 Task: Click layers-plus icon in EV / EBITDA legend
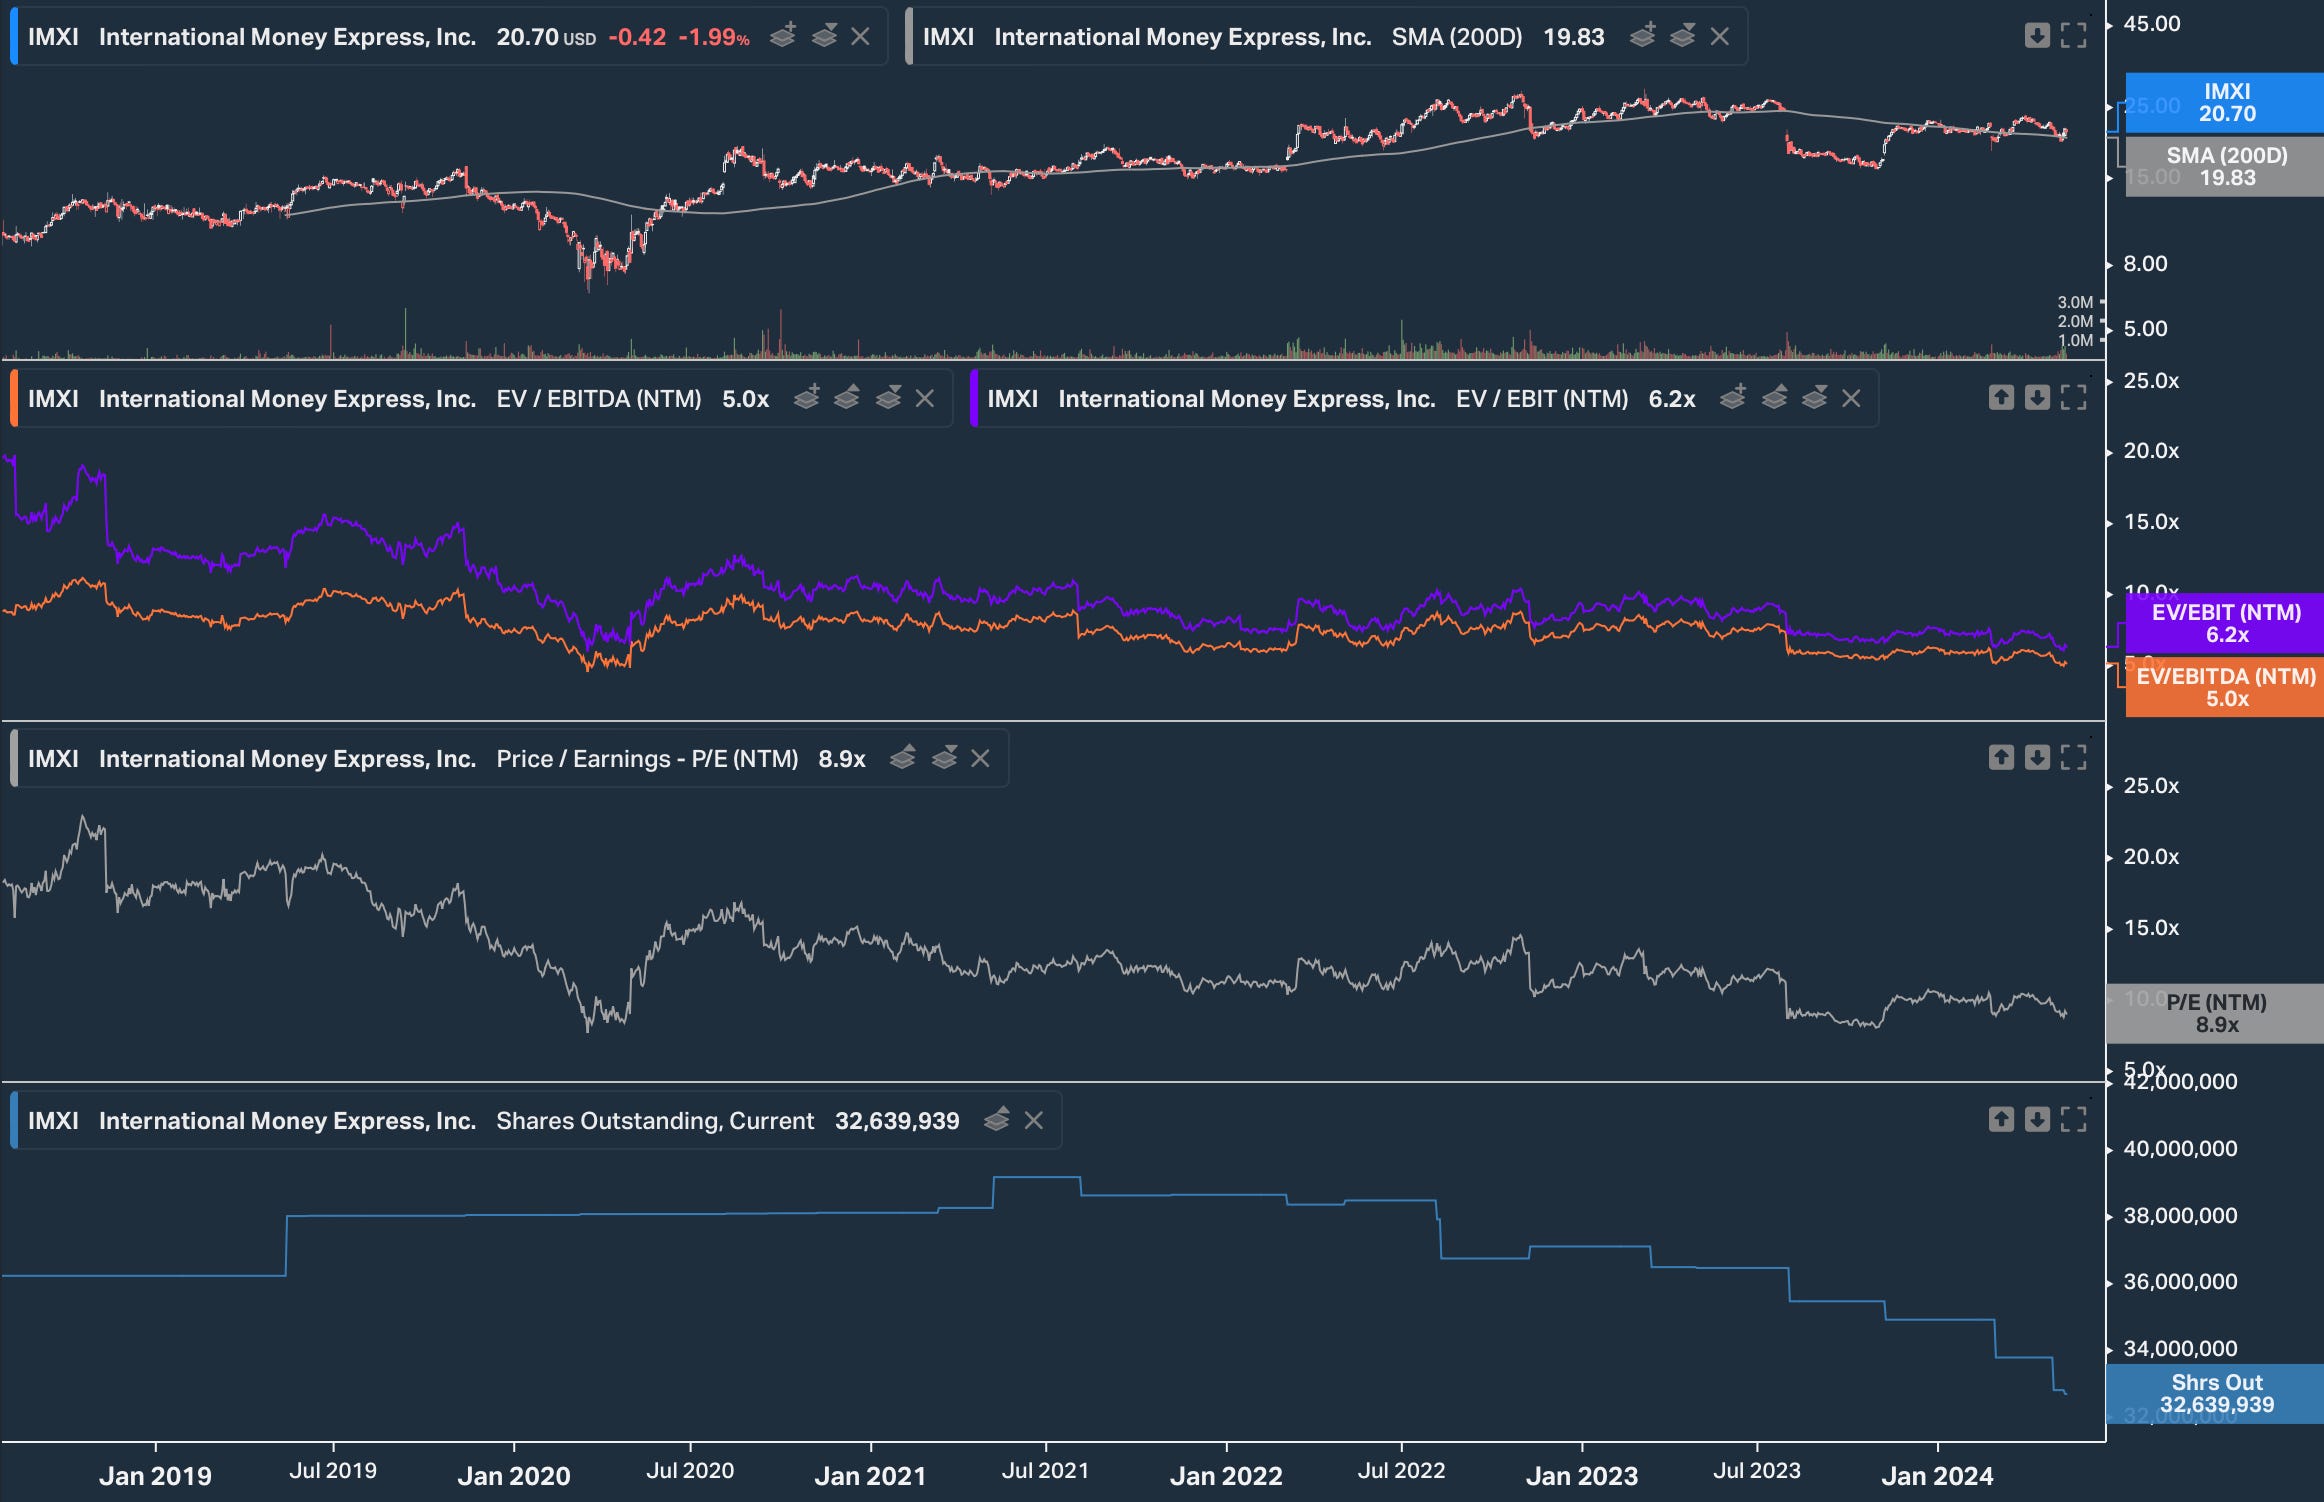click(807, 398)
